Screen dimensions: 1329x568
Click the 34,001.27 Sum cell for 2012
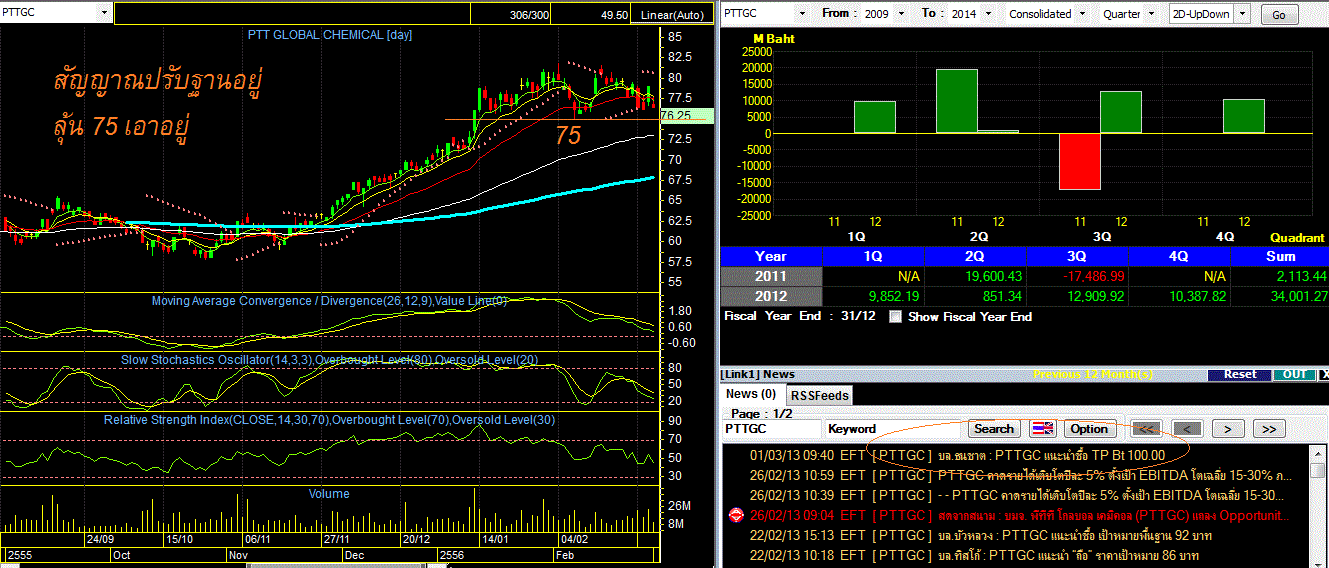click(x=1279, y=296)
